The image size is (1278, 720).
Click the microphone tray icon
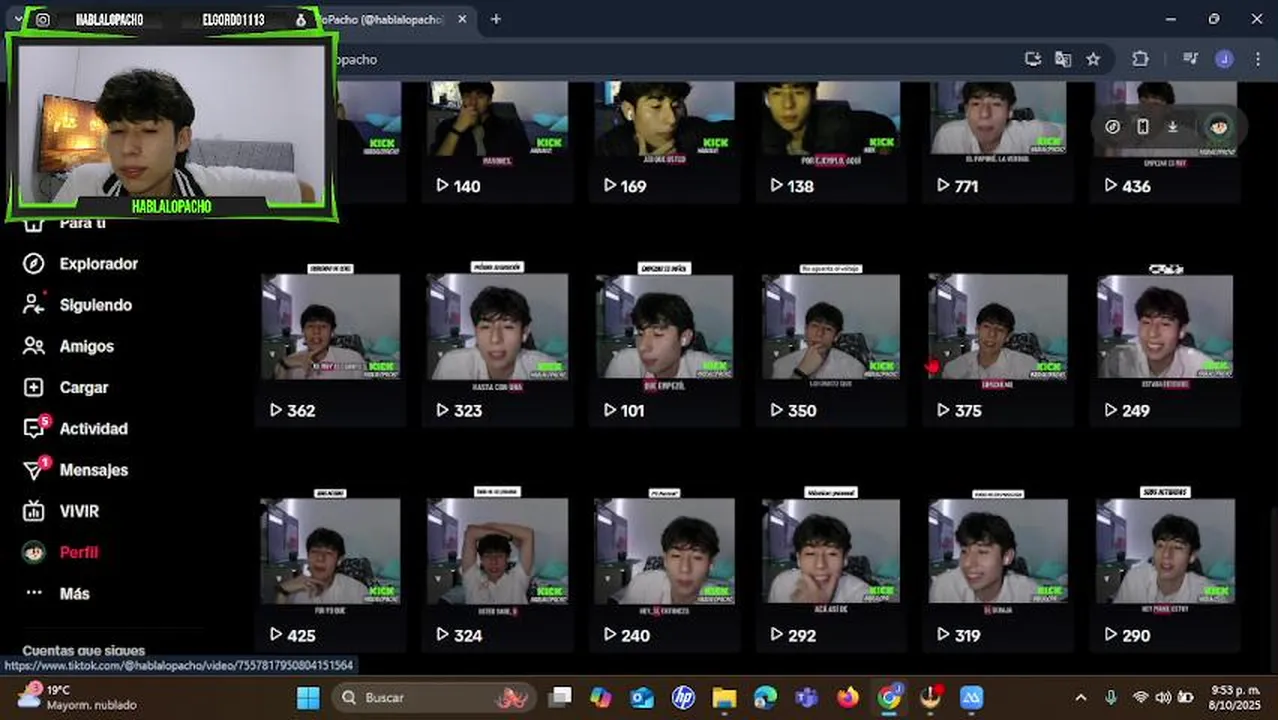[x=1110, y=697]
